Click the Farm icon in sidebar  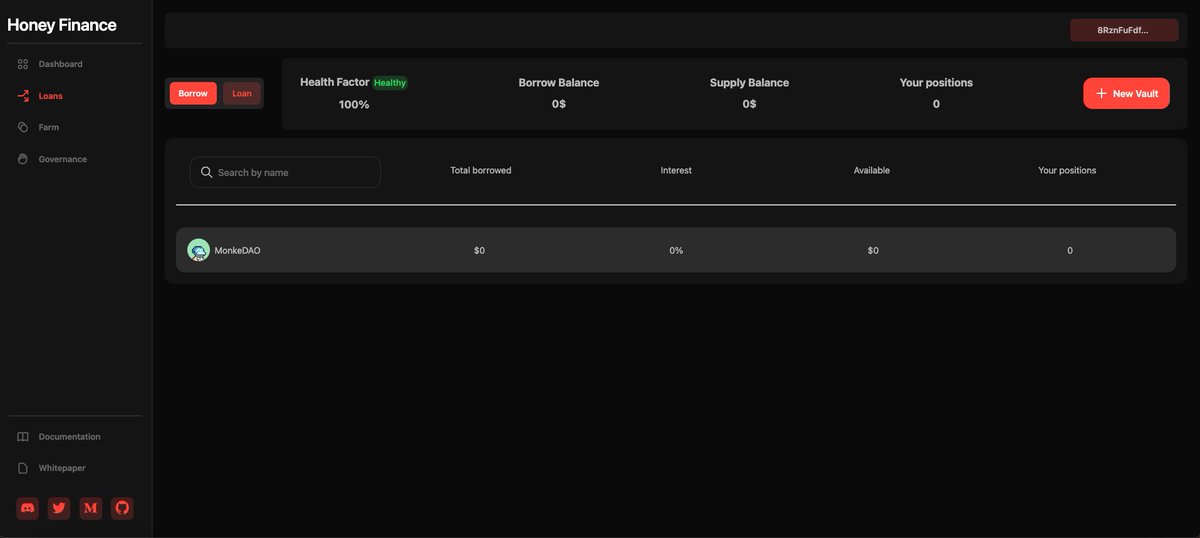(x=23, y=127)
